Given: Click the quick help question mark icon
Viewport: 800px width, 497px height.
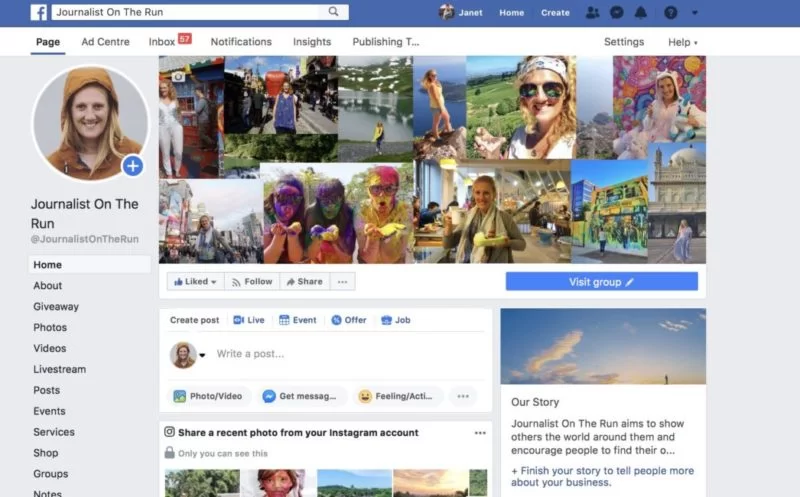Looking at the screenshot, I should point(670,13).
